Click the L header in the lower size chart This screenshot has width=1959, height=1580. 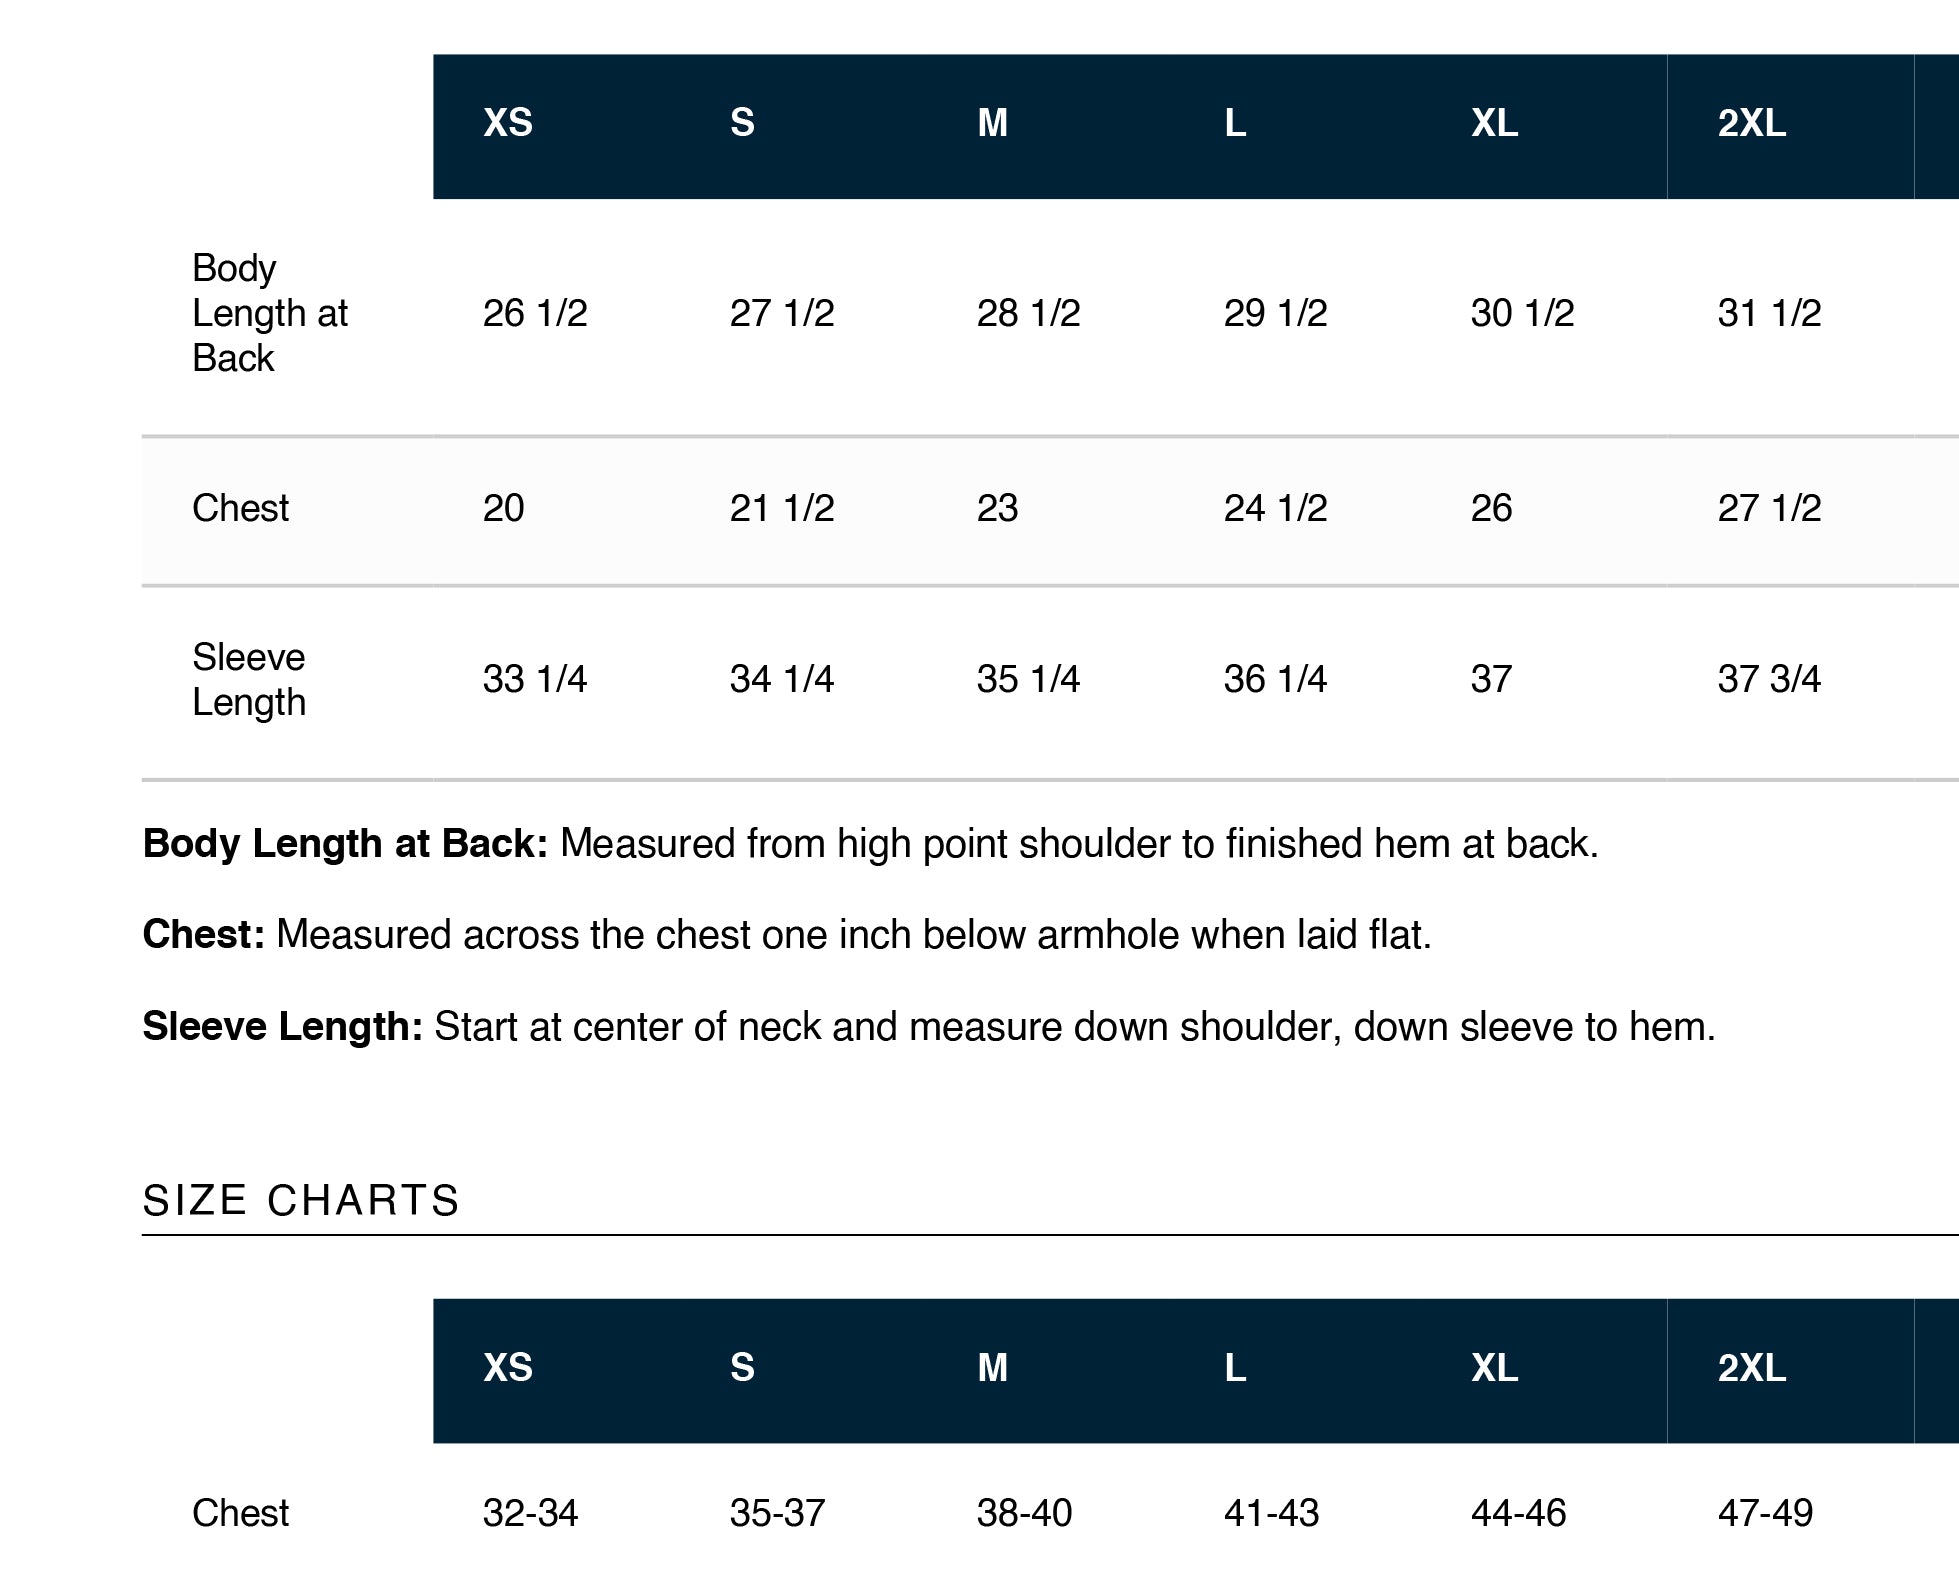(1235, 1367)
